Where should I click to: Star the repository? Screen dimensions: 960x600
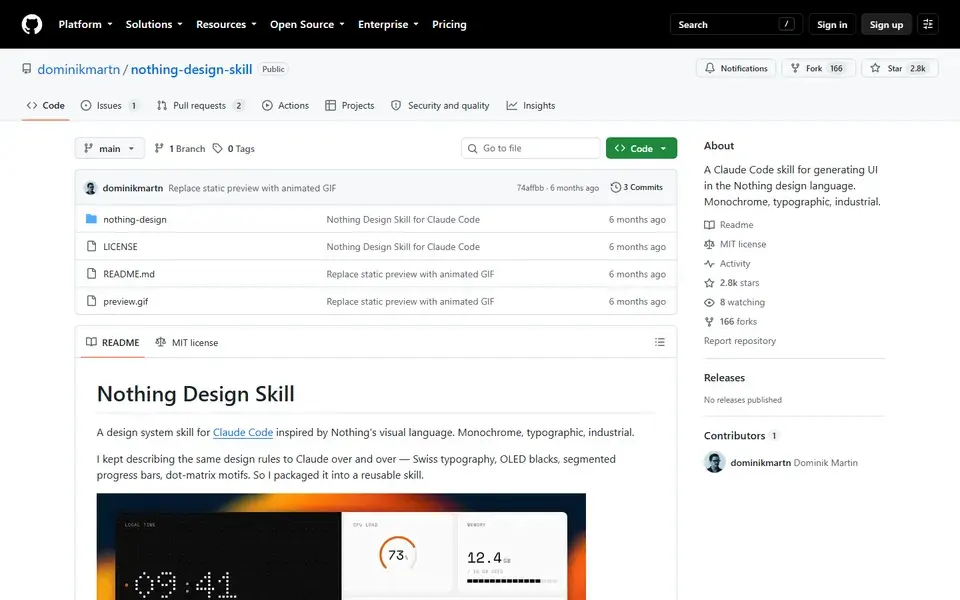(x=899, y=68)
